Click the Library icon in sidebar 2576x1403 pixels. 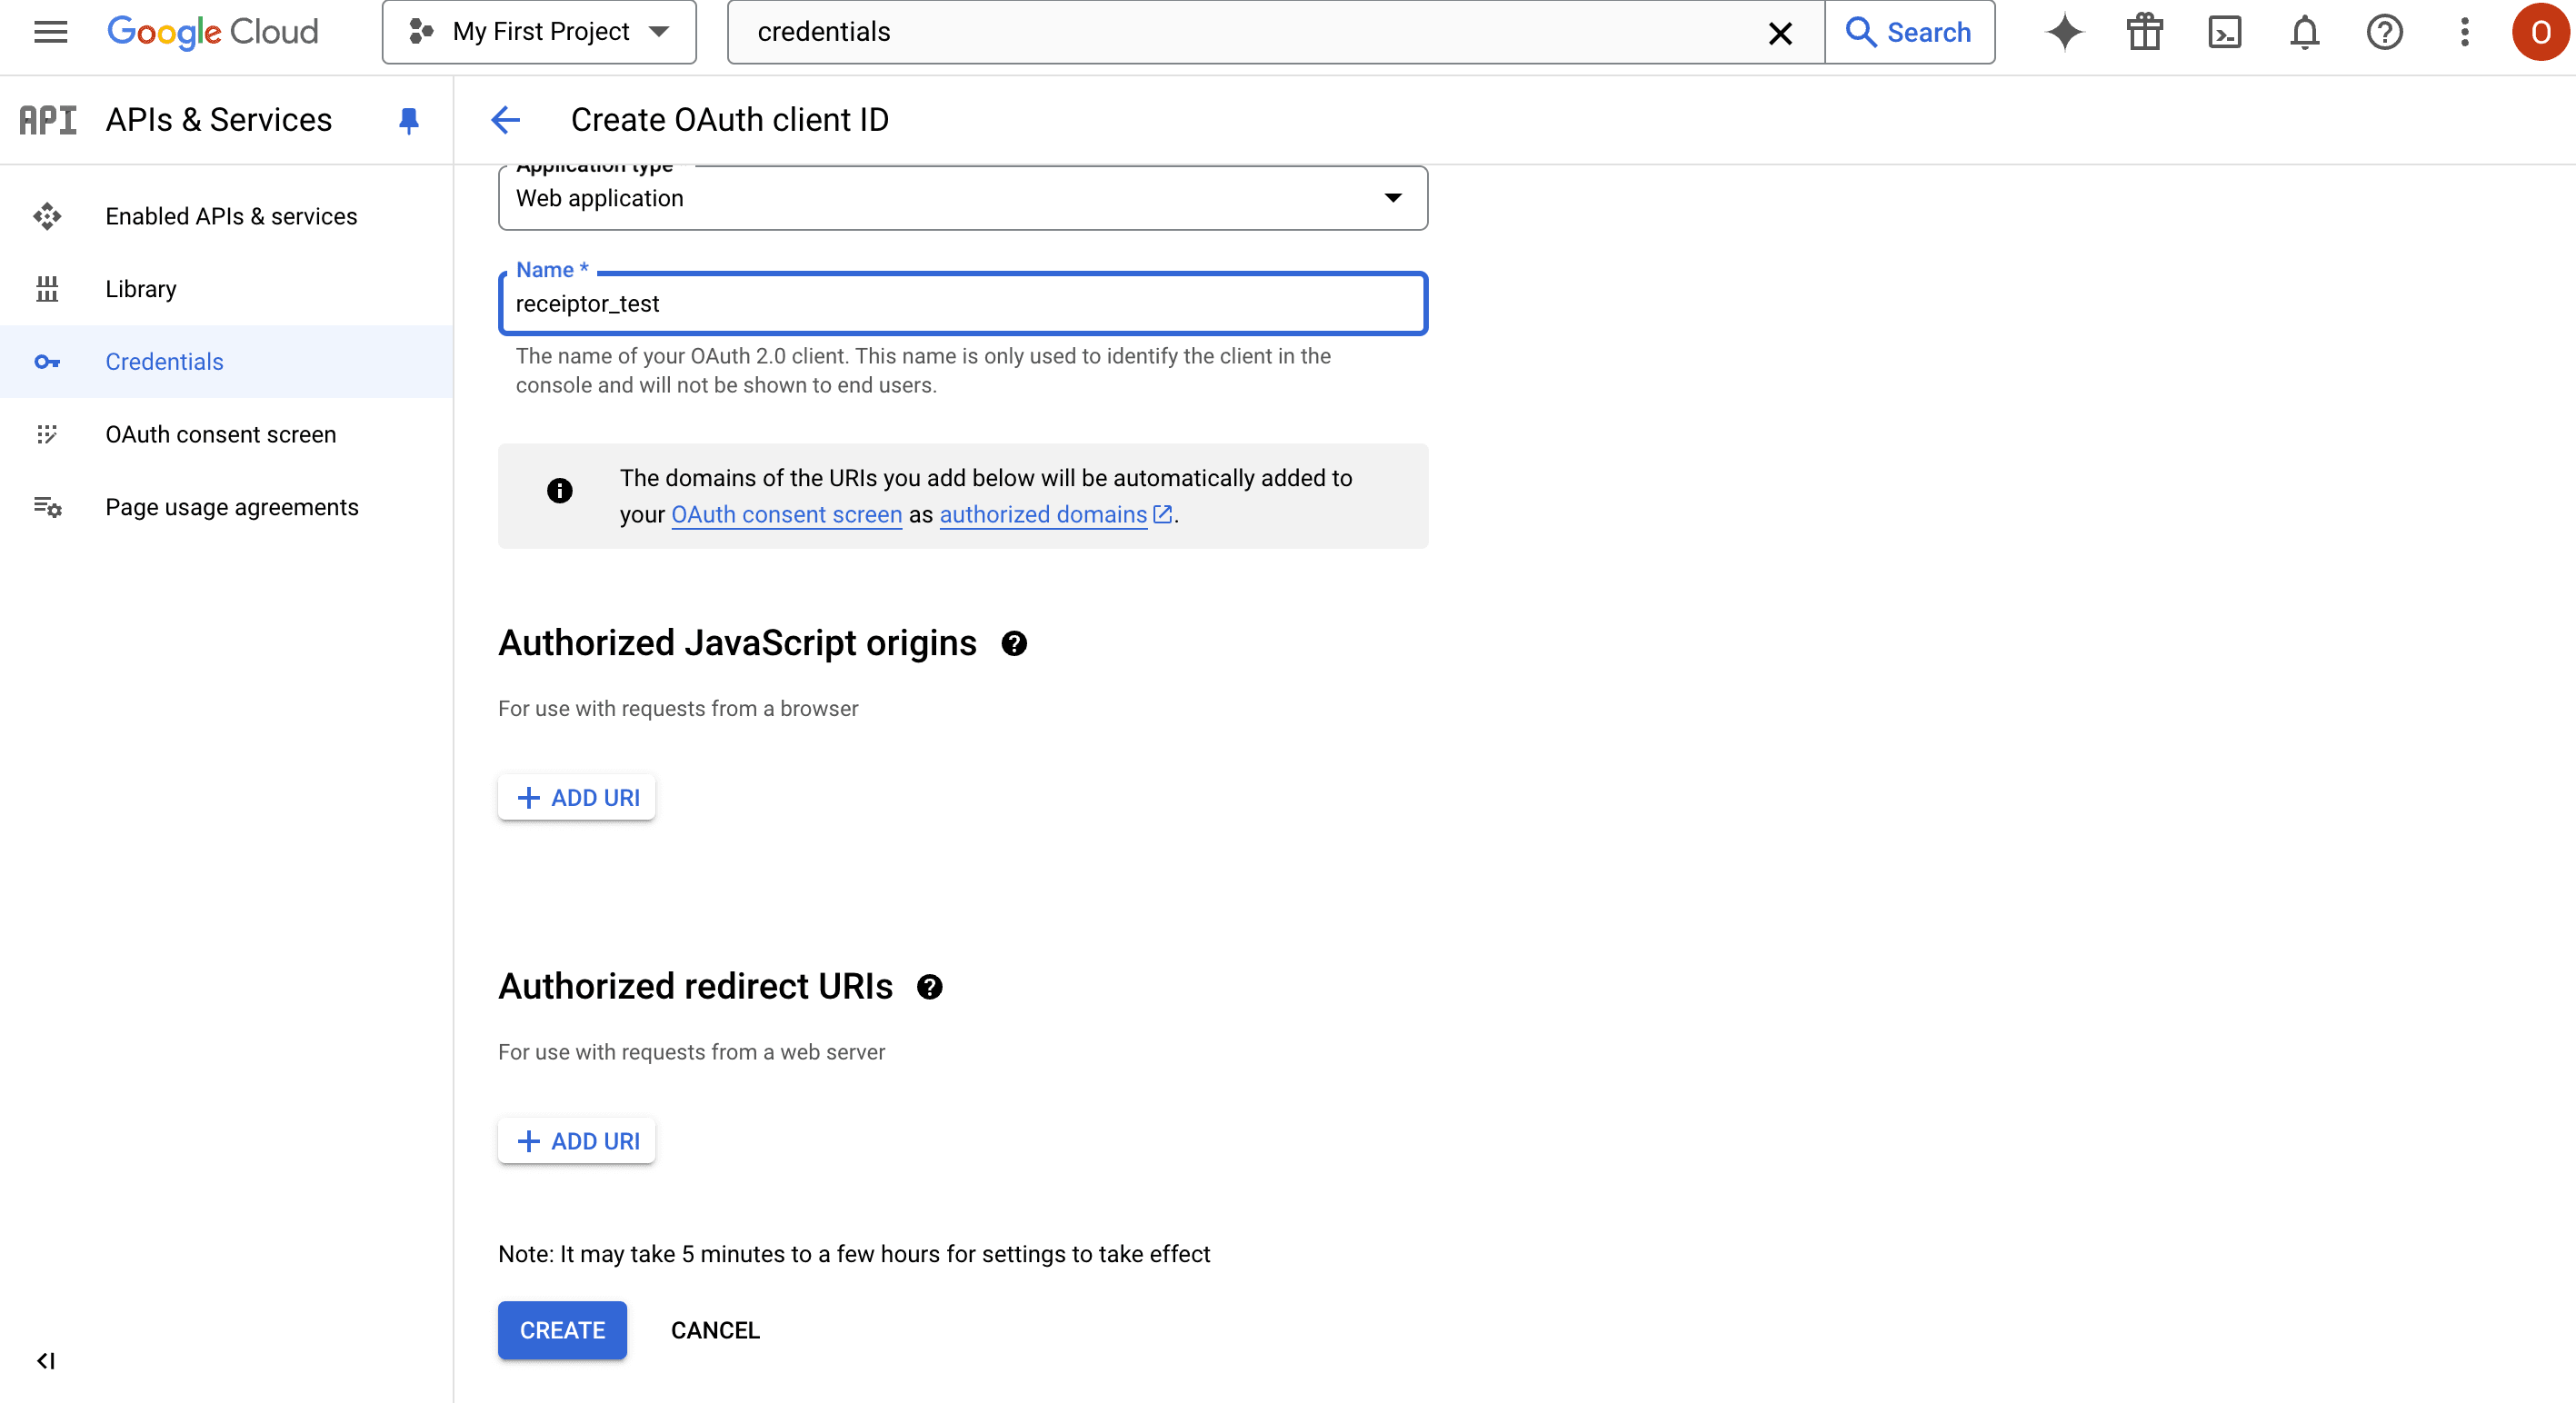click(47, 289)
